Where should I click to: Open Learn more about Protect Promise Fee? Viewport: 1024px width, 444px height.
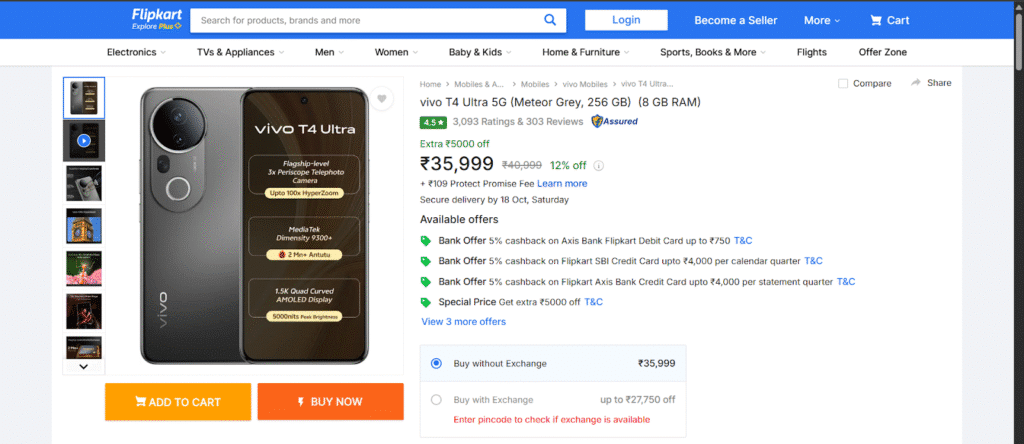click(562, 183)
